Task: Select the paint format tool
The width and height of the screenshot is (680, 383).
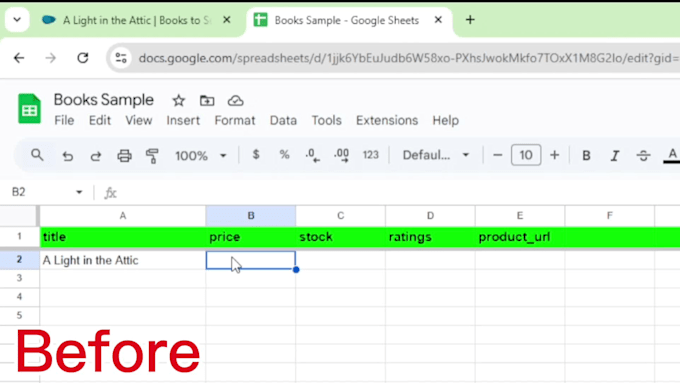Action: [x=152, y=155]
